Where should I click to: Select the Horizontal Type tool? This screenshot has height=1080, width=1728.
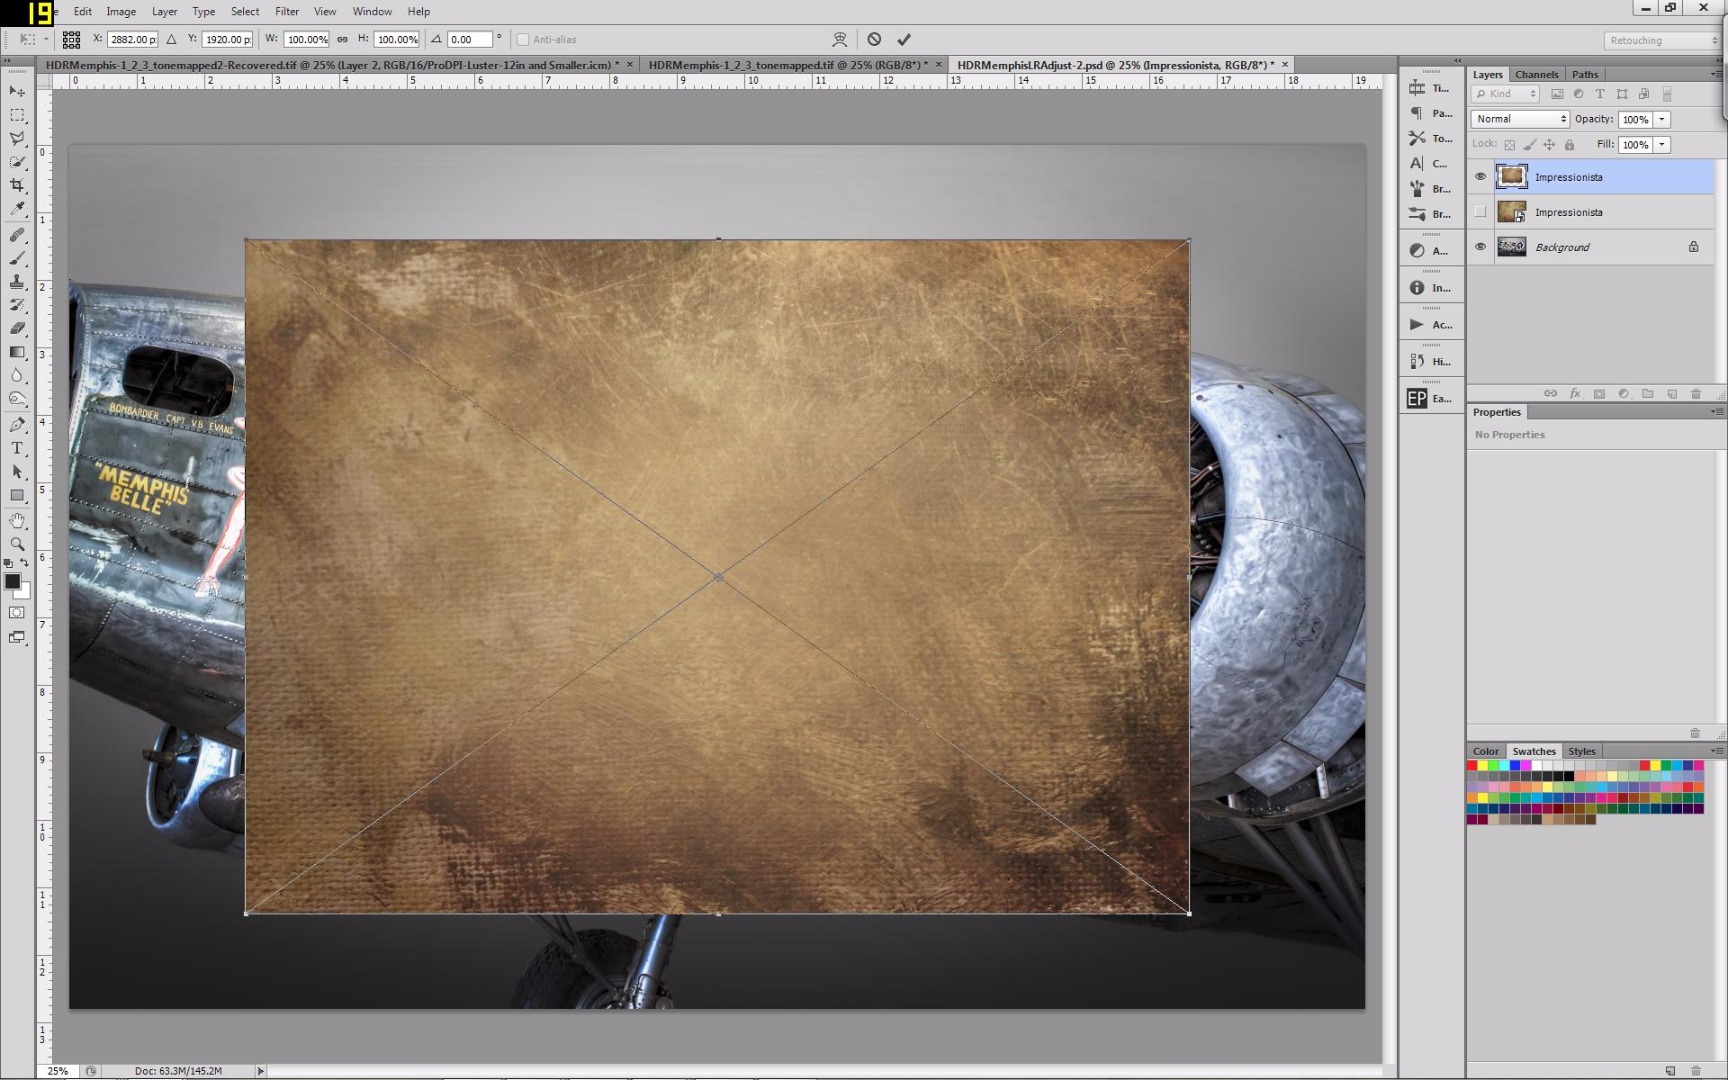17,448
